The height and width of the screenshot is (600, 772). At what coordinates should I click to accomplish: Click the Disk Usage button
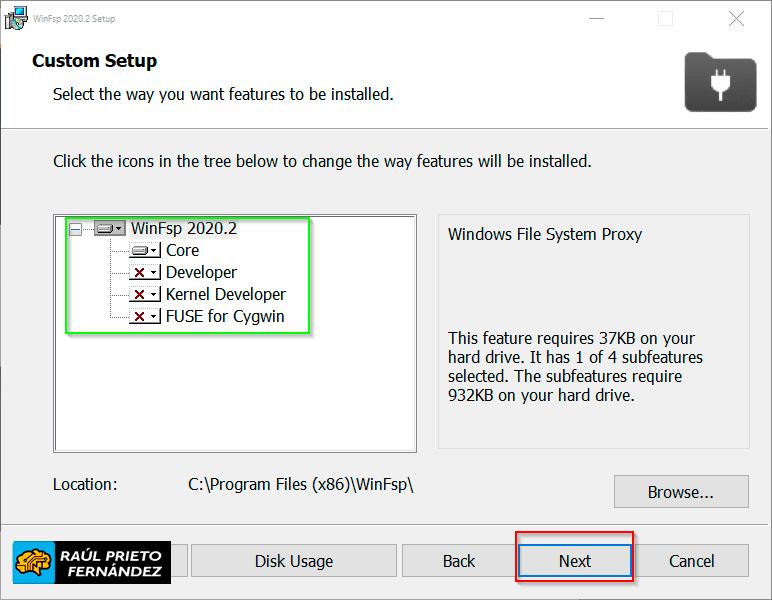tap(294, 561)
